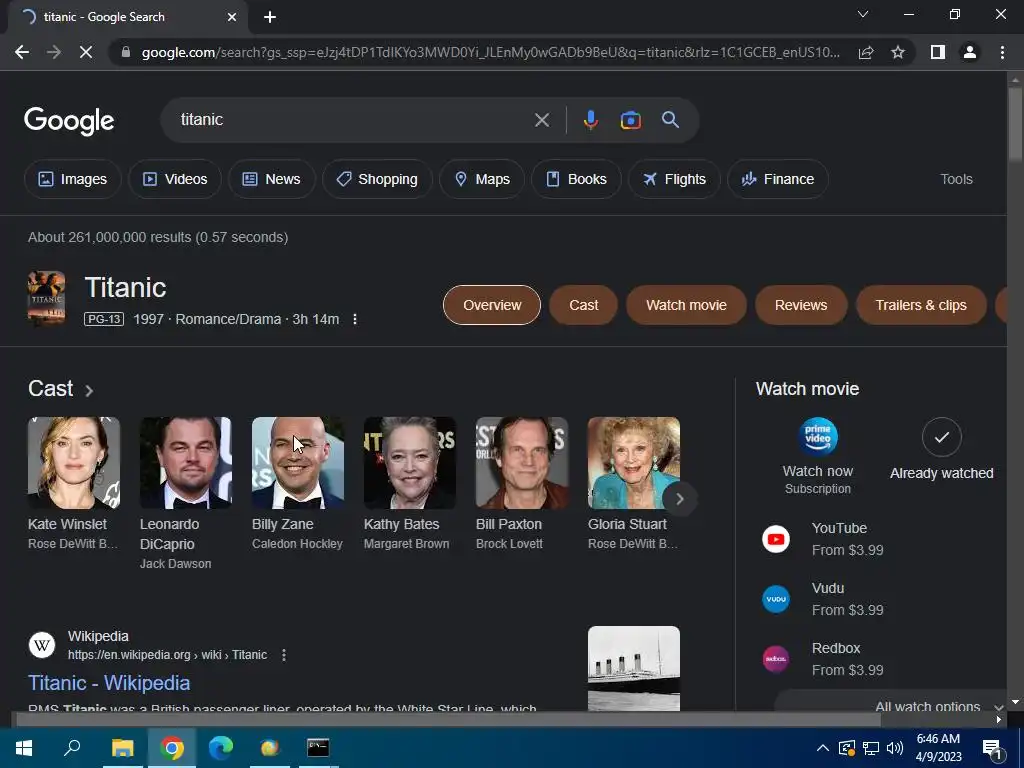The image size is (1024, 768).
Task: Share this page from address bar
Action: [x=866, y=52]
